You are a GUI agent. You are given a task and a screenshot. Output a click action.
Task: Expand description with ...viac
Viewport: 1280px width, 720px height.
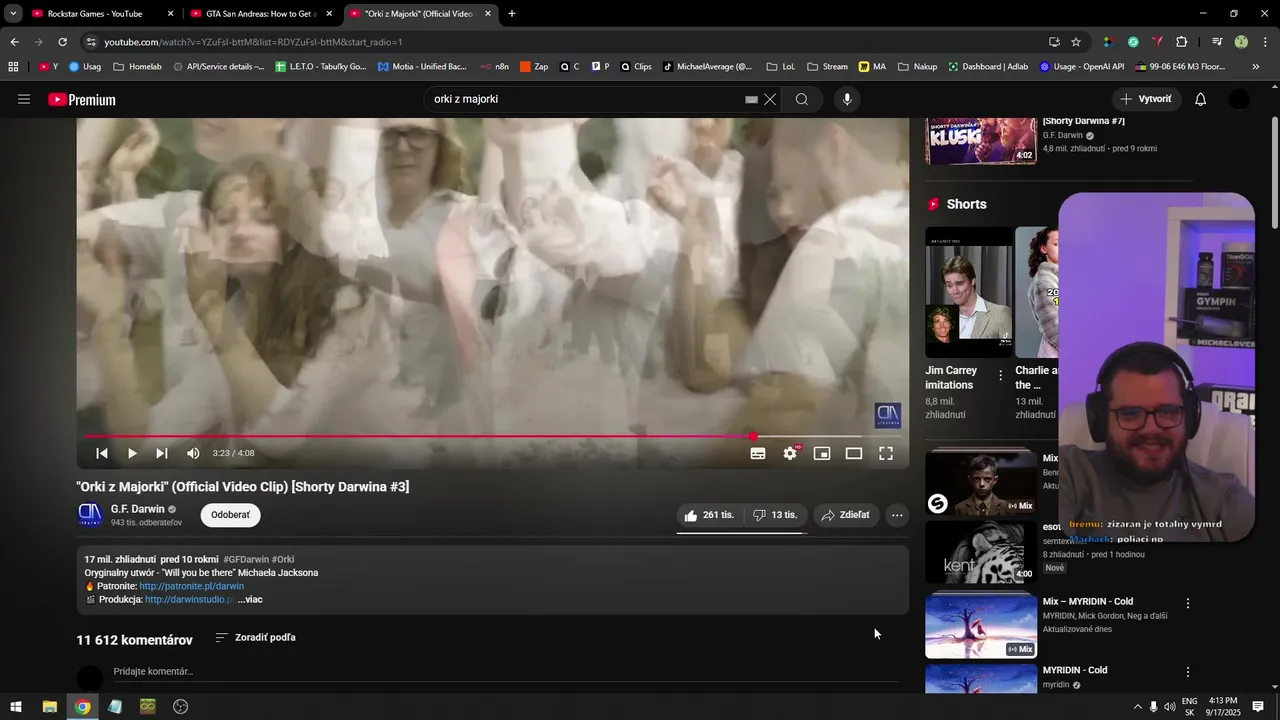(x=250, y=599)
